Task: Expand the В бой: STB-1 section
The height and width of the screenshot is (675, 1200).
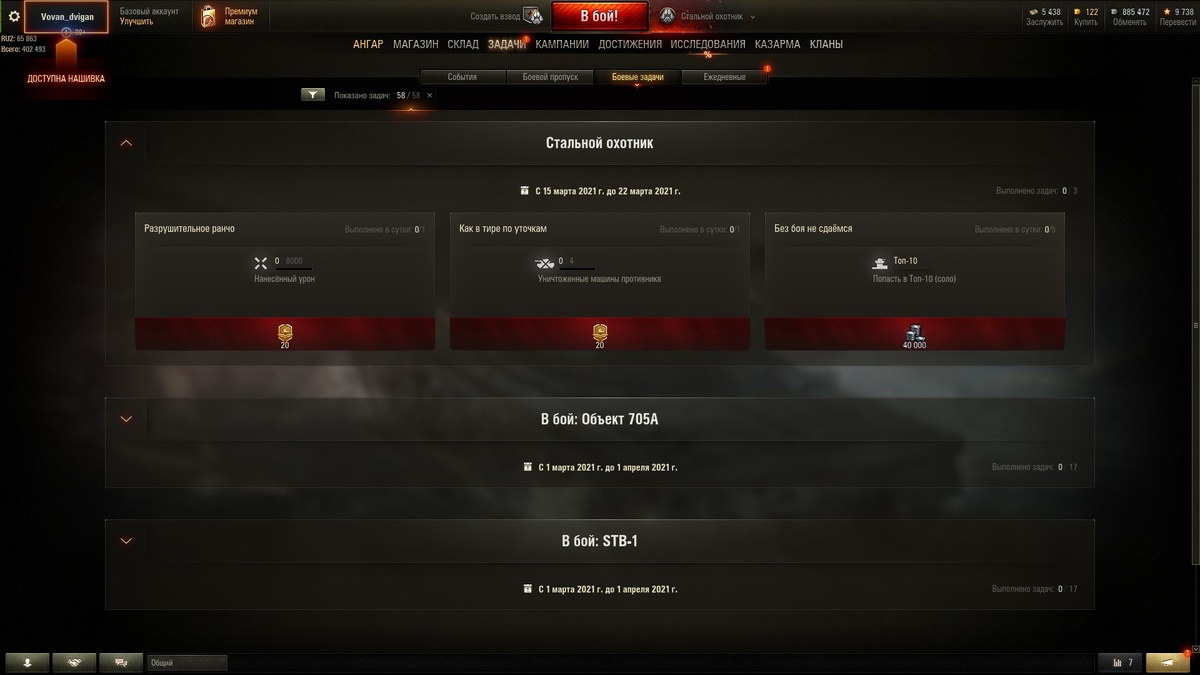Action: 126,541
